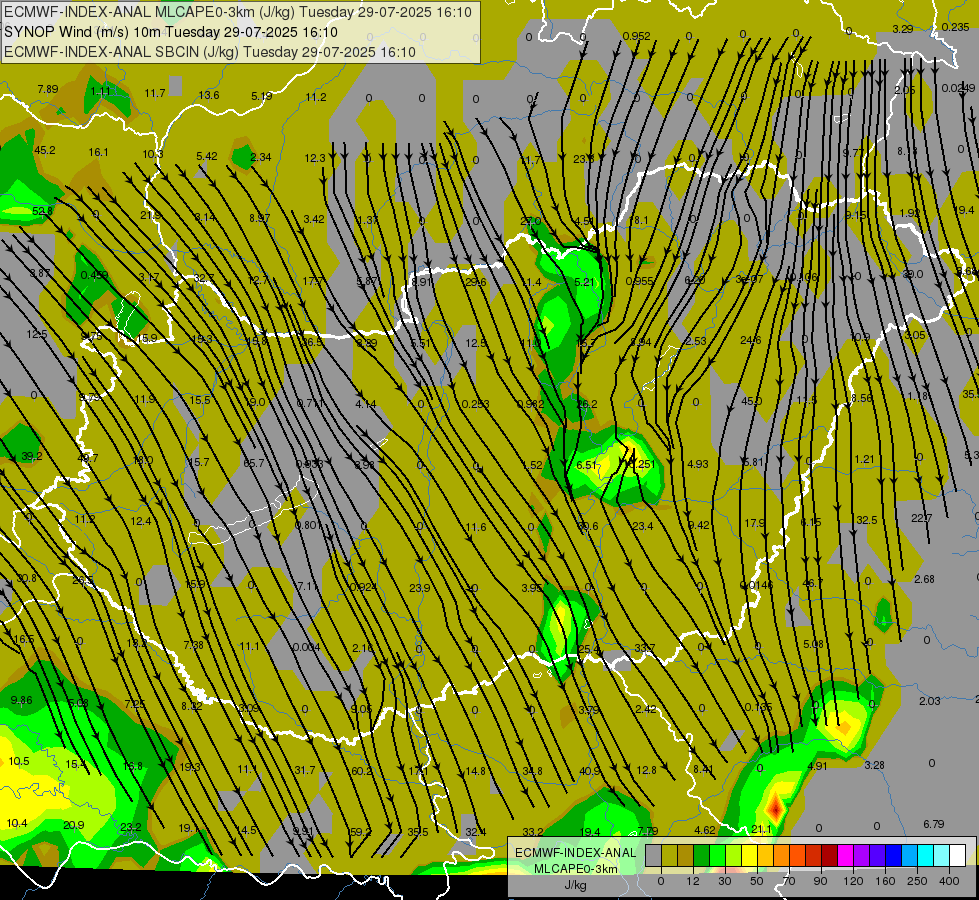
Task: Click the gray swatch in the legend
Action: [654, 855]
